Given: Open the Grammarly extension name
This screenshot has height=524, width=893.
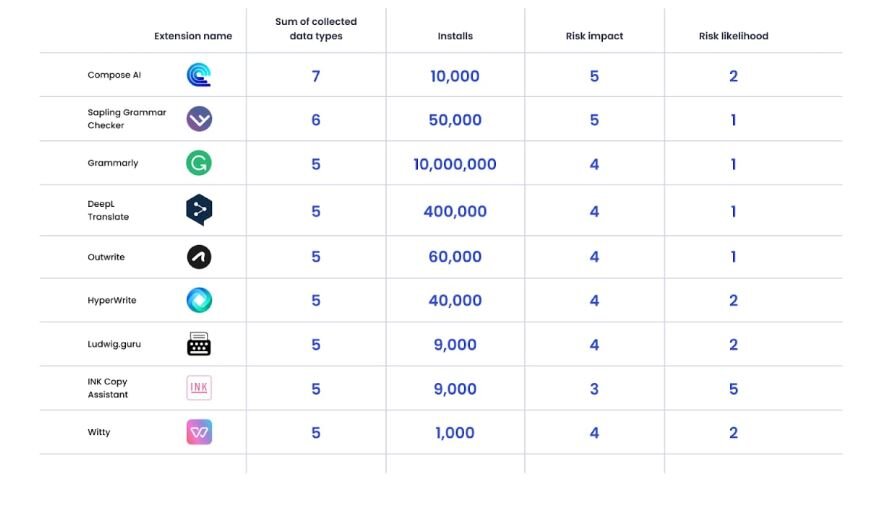Looking at the screenshot, I should [113, 163].
